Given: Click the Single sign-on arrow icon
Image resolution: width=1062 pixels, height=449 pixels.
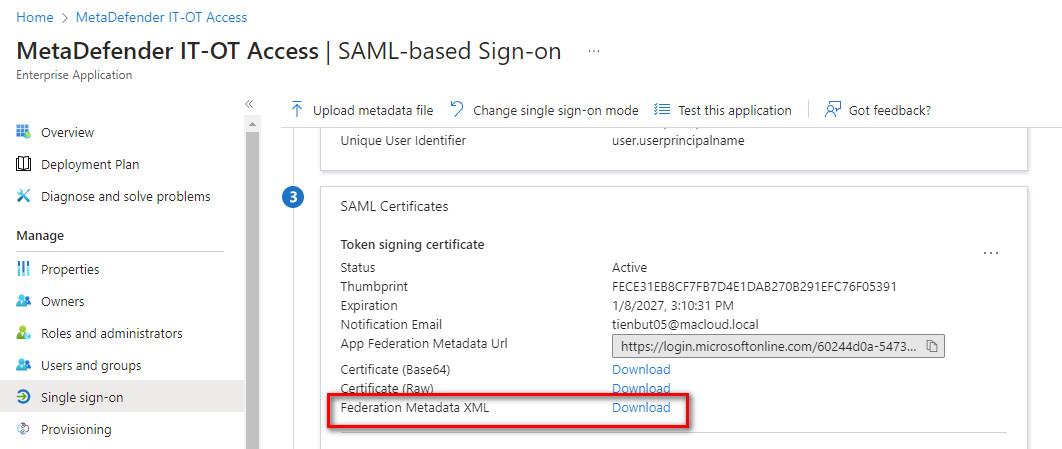Looking at the screenshot, I should 24,398.
